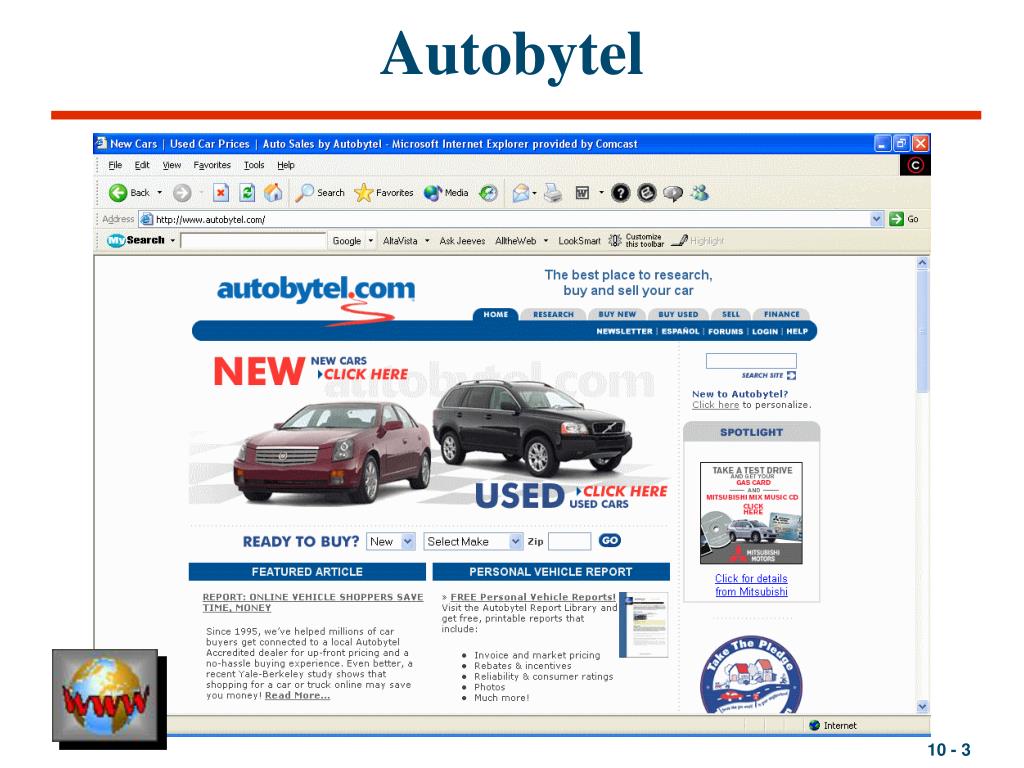Open History icon in toolbar

pyautogui.click(x=488, y=193)
